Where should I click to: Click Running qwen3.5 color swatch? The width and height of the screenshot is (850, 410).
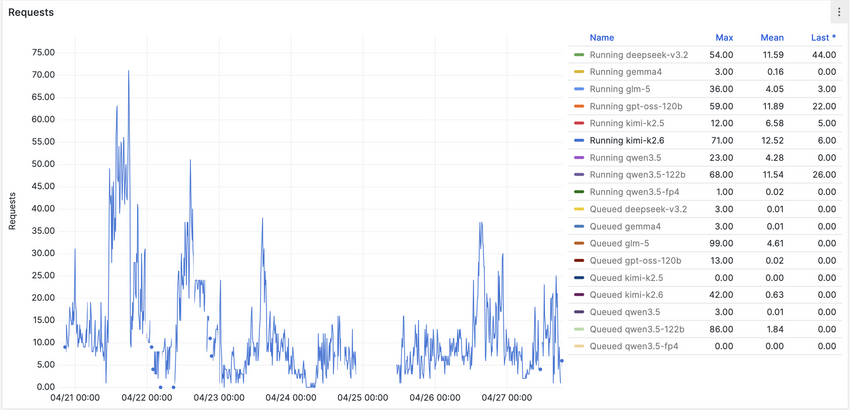click(x=580, y=158)
